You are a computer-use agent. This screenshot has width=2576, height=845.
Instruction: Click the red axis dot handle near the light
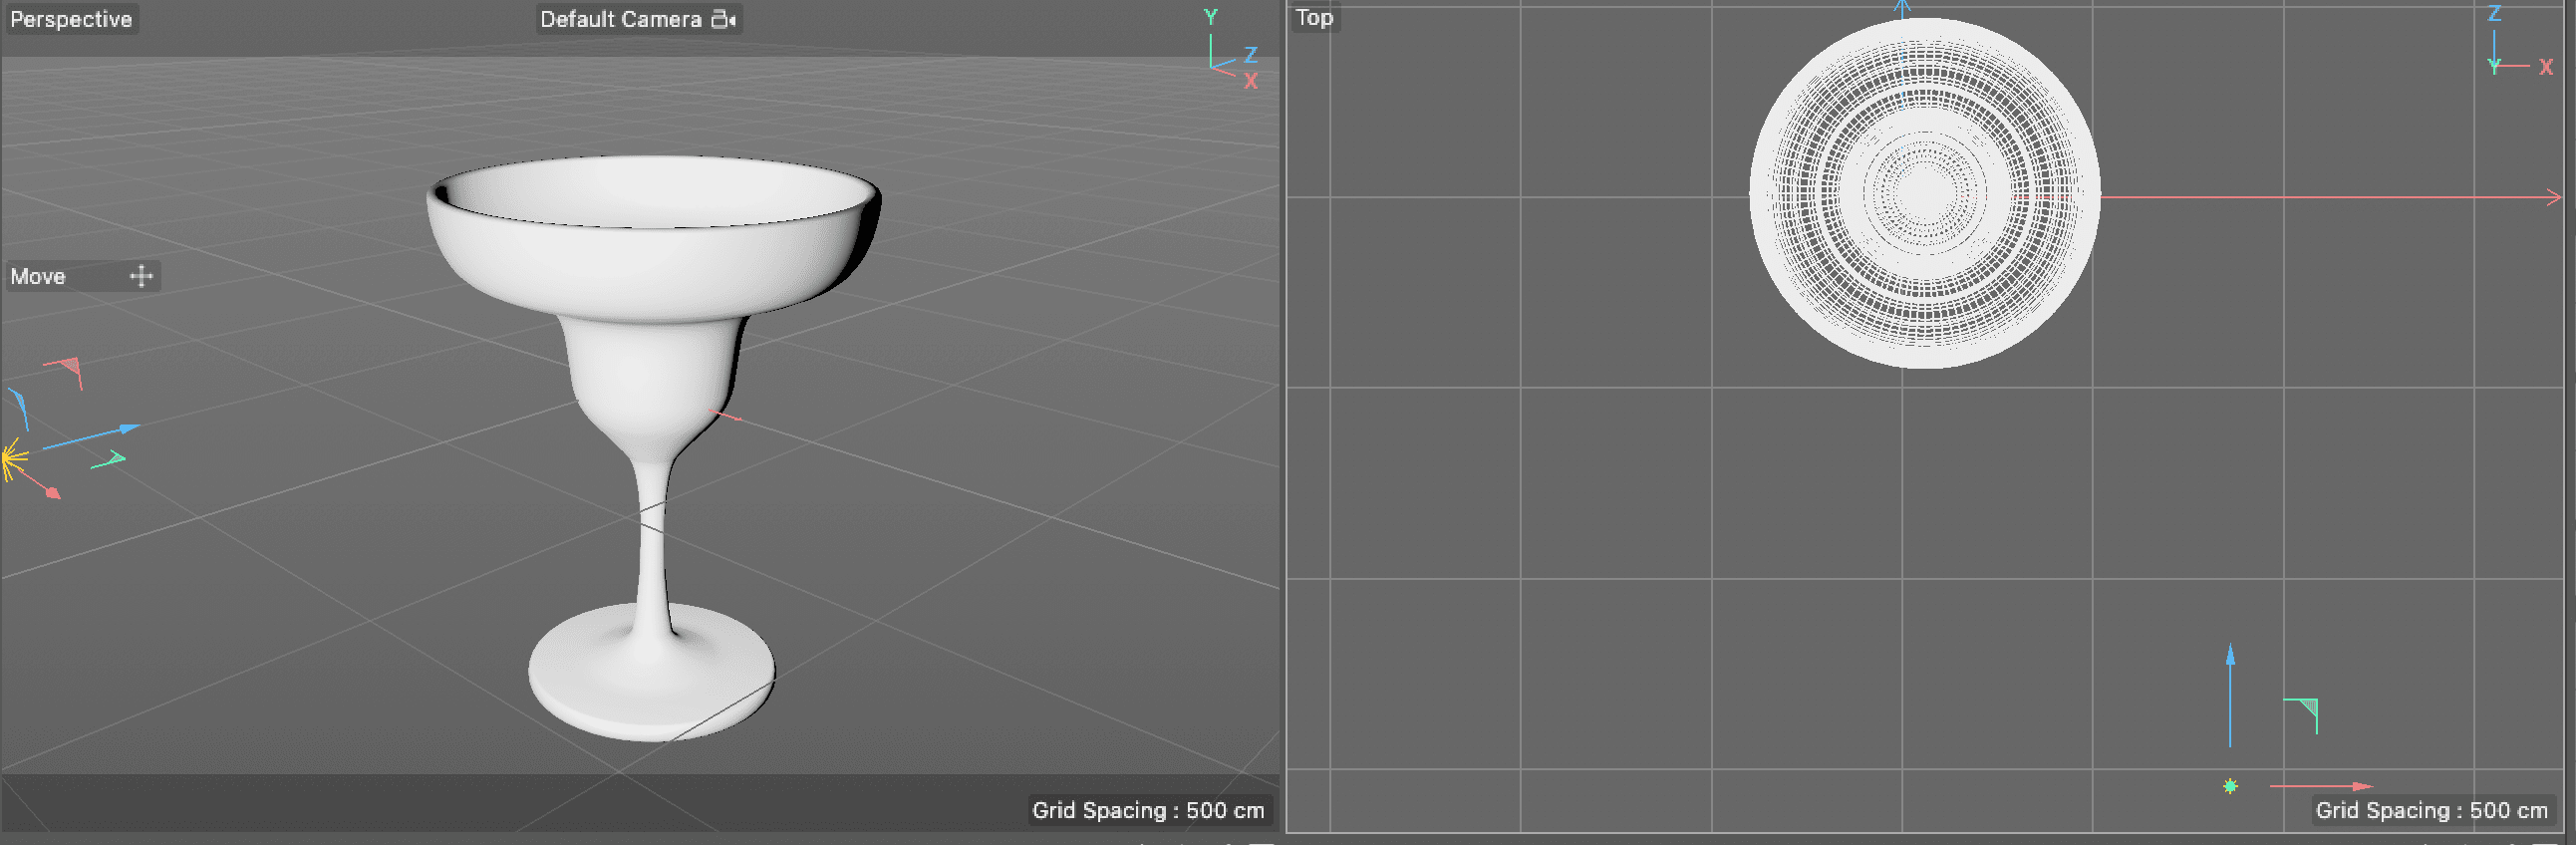pyautogui.click(x=53, y=493)
